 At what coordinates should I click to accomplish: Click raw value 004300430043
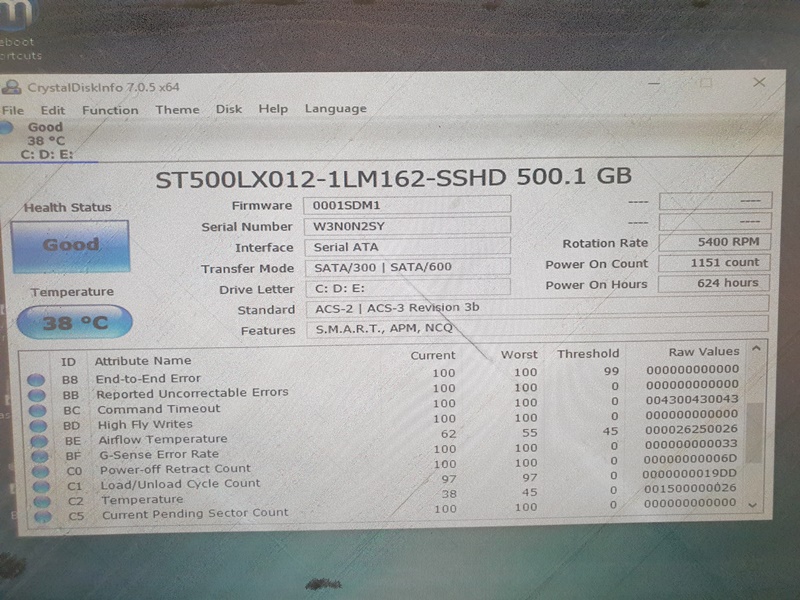point(692,399)
